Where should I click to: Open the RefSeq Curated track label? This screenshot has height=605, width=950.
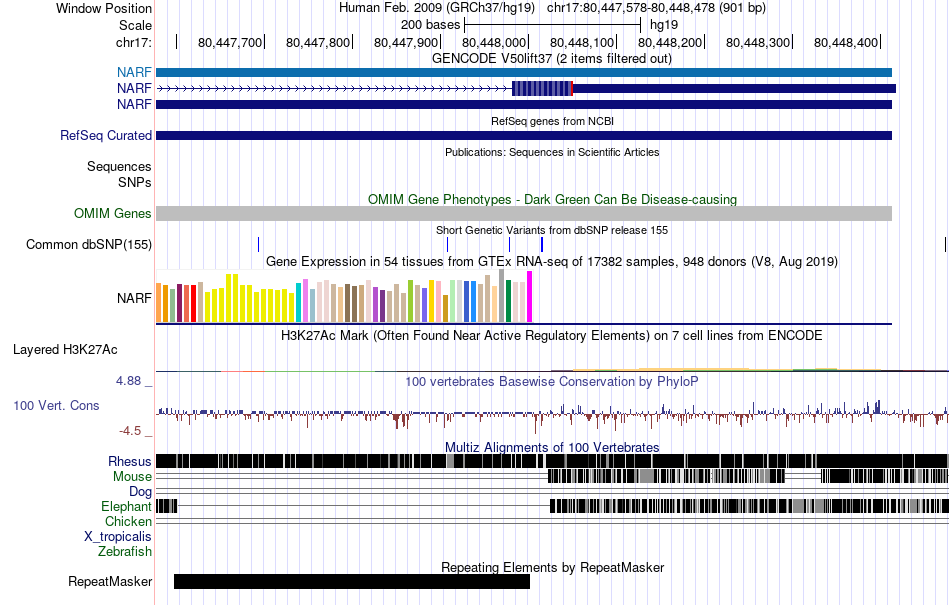click(x=106, y=136)
